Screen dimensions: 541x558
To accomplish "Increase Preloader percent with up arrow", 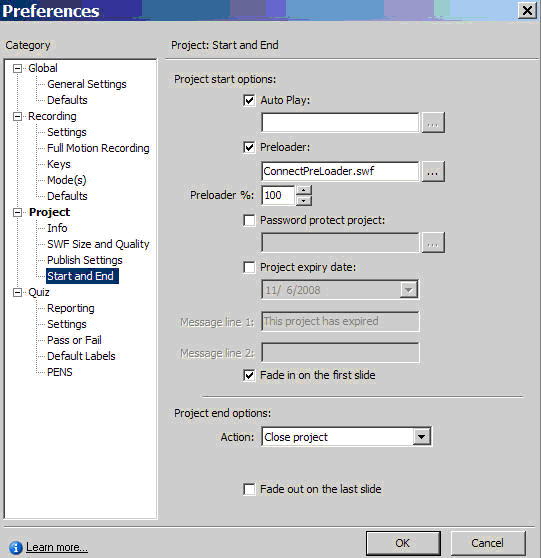I will [304, 190].
